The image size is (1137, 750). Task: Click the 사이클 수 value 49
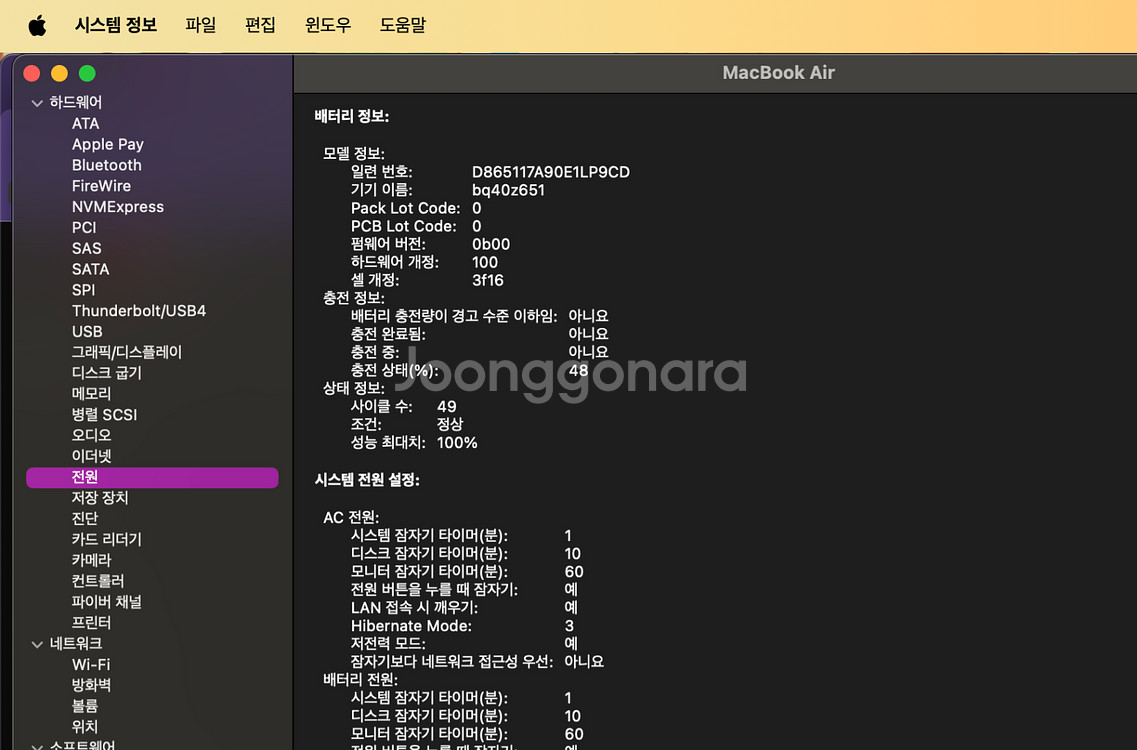point(447,407)
